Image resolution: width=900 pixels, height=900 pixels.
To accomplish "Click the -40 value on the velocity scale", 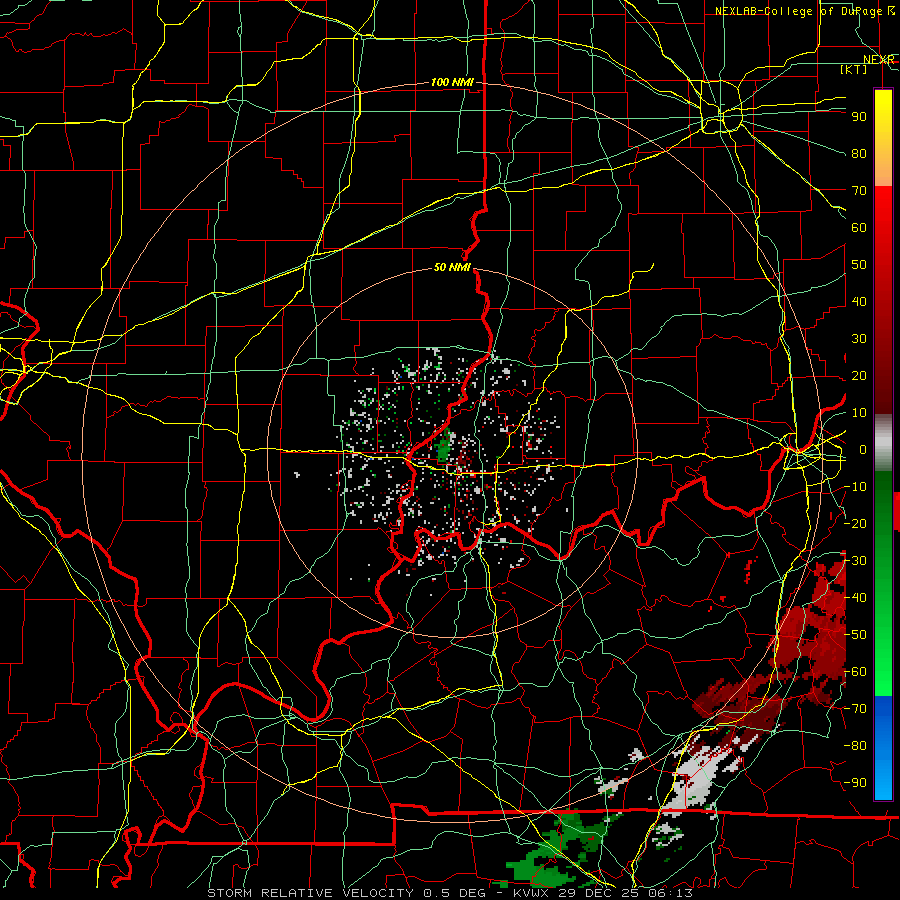I will click(x=856, y=598).
